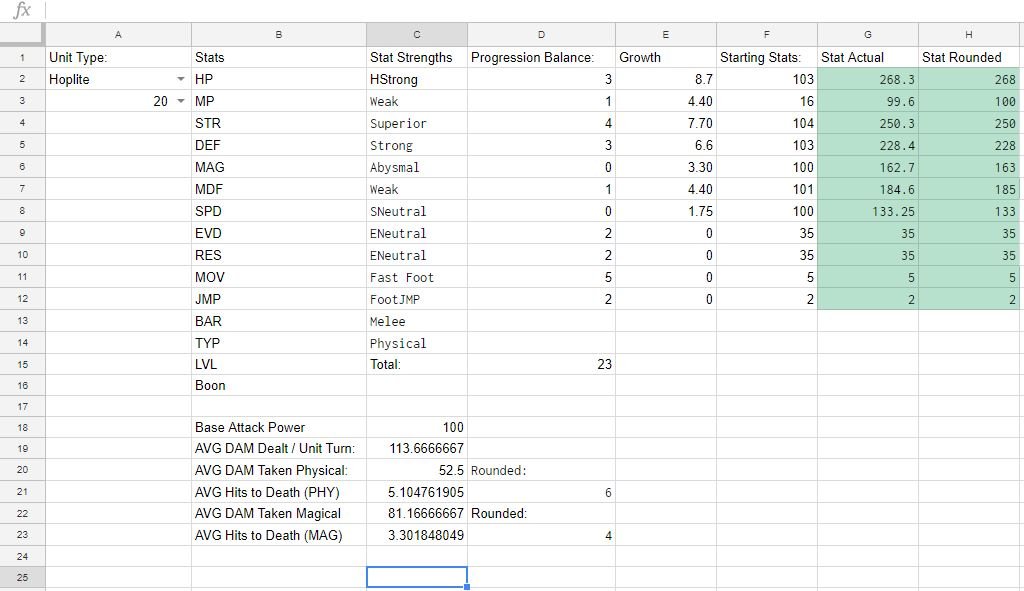Click the 'Stats' header cell

click(279, 57)
